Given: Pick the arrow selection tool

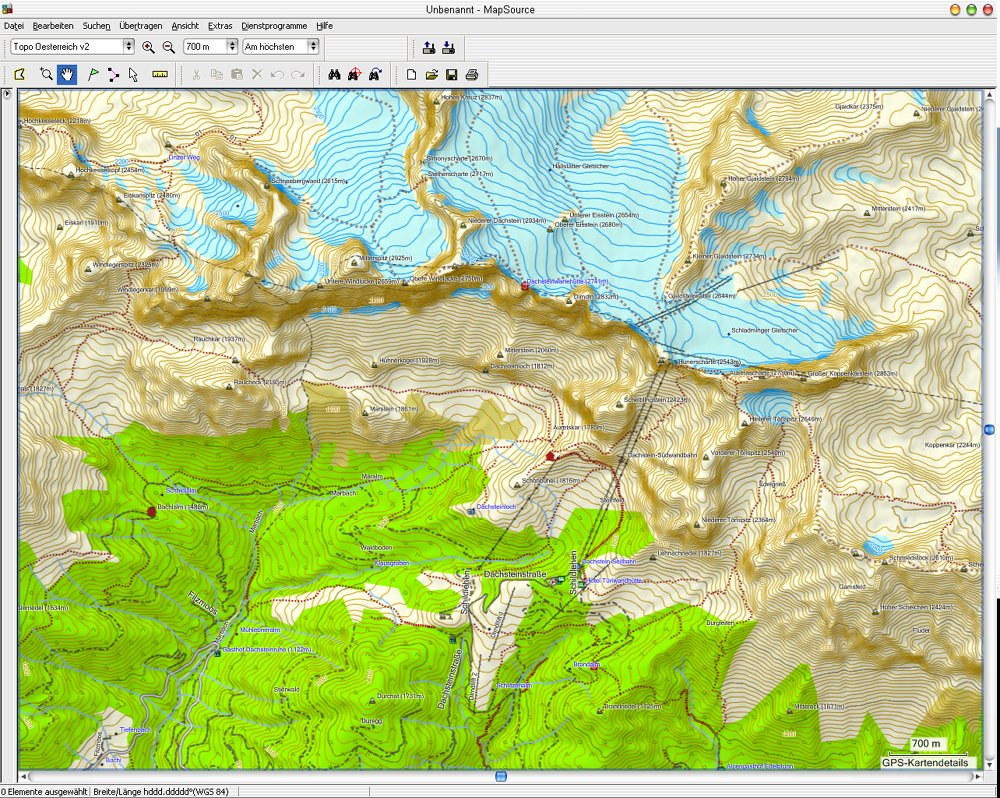Looking at the screenshot, I should (x=133, y=74).
